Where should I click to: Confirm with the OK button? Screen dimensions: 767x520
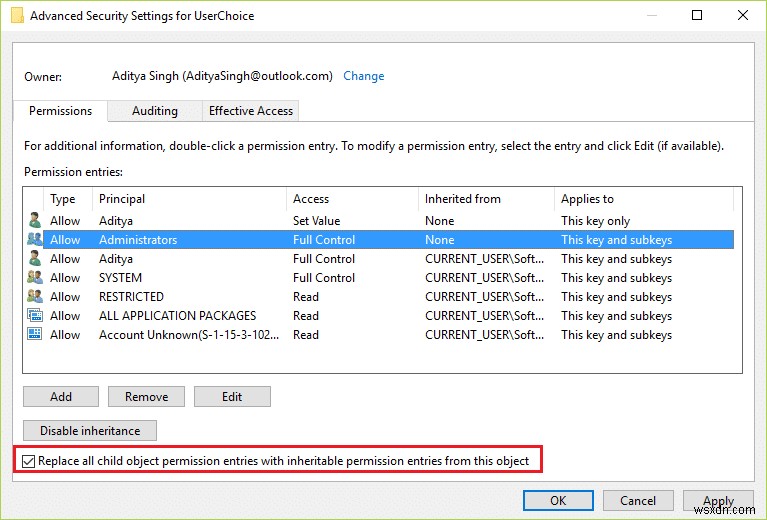click(558, 500)
